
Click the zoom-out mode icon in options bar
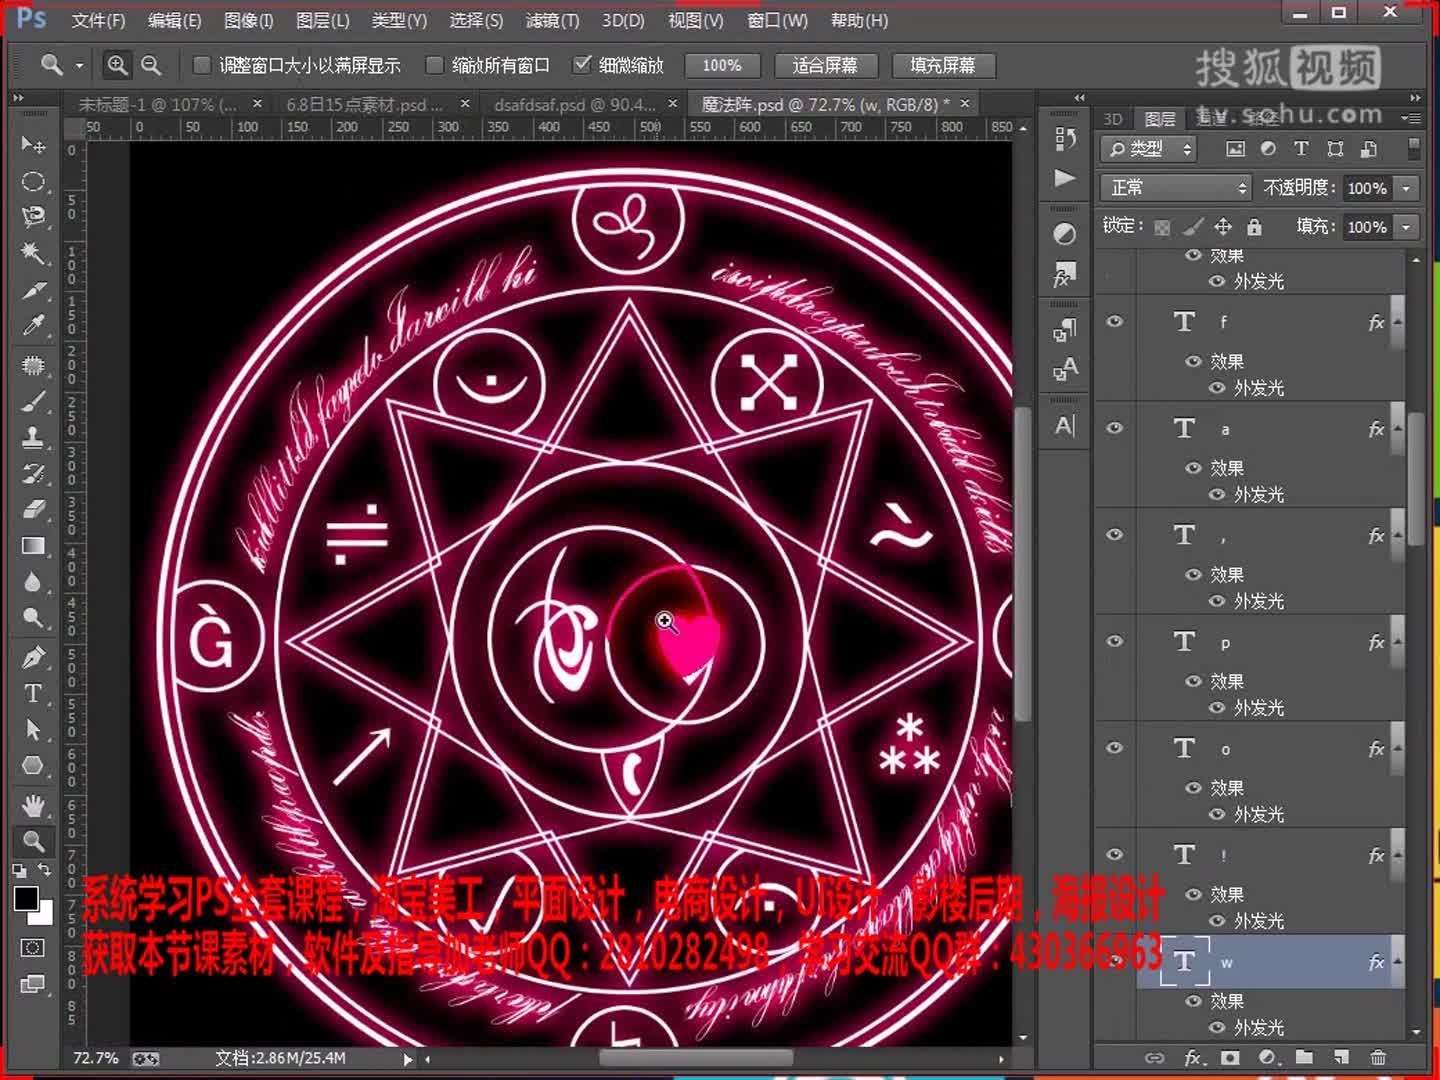tap(151, 65)
